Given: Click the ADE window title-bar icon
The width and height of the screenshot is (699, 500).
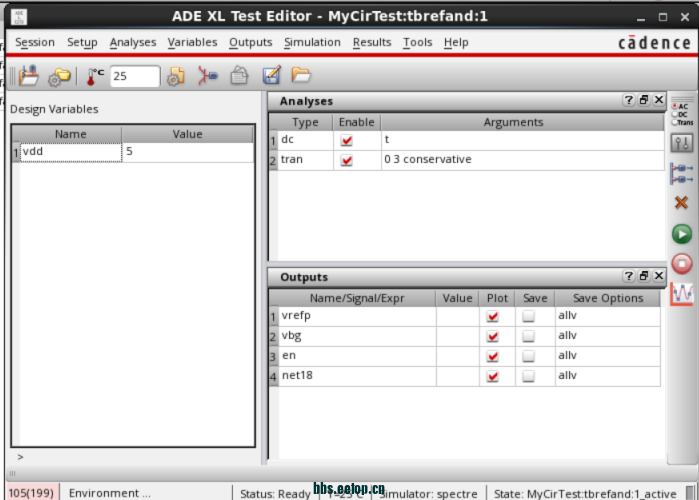Looking at the screenshot, I should pos(19,17).
